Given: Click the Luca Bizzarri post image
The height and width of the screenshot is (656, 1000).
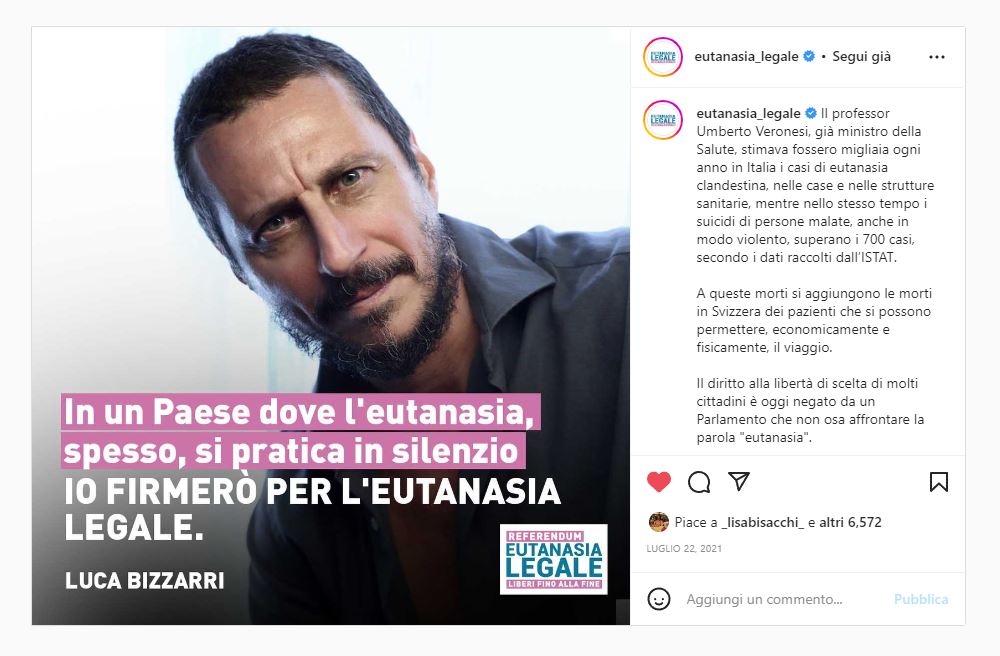Looking at the screenshot, I should 331,326.
